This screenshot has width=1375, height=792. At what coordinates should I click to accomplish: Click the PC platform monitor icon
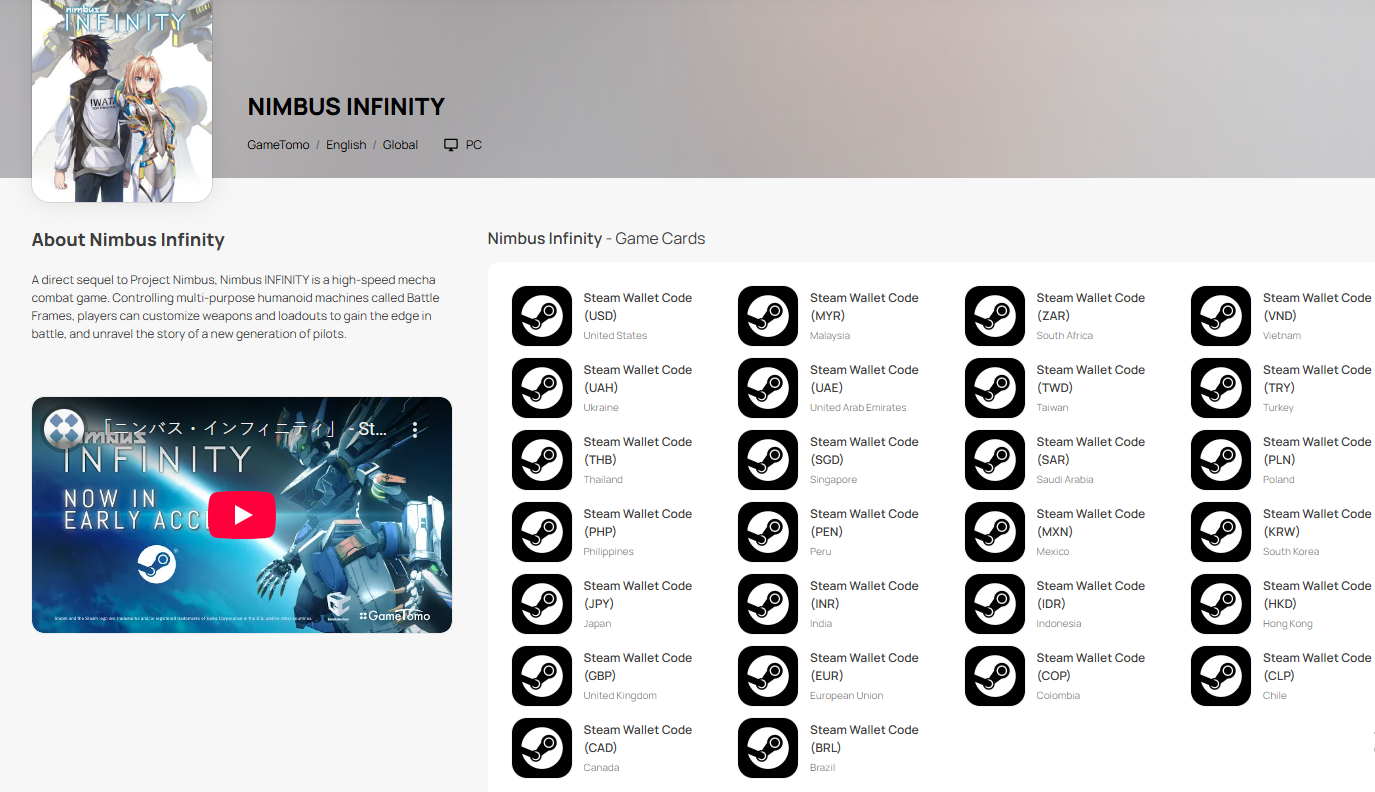pos(451,145)
